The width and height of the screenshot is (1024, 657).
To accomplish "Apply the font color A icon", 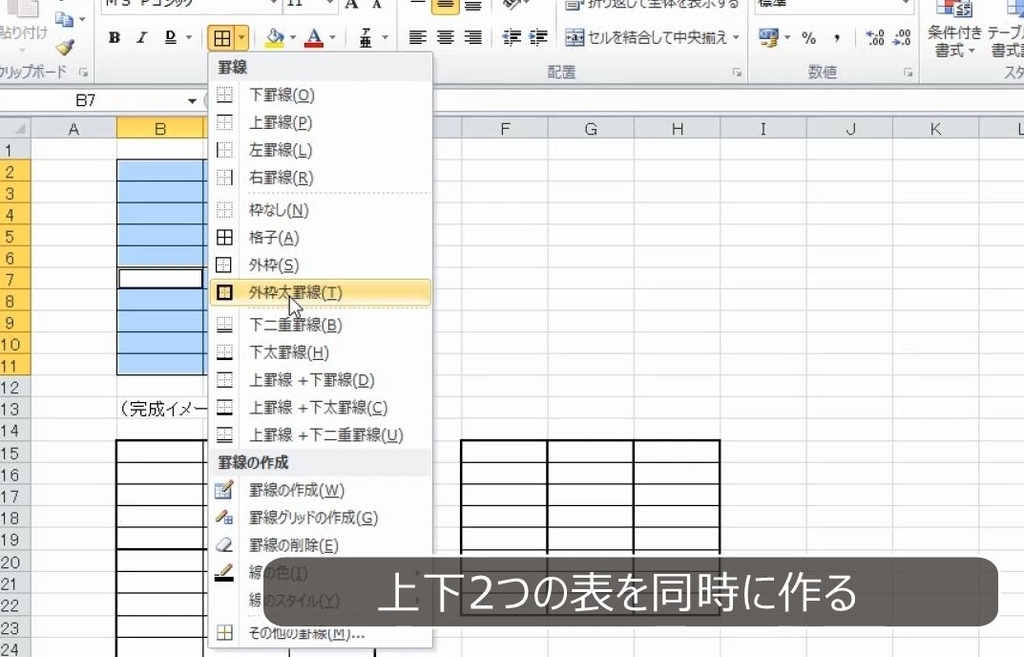I will 316,36.
